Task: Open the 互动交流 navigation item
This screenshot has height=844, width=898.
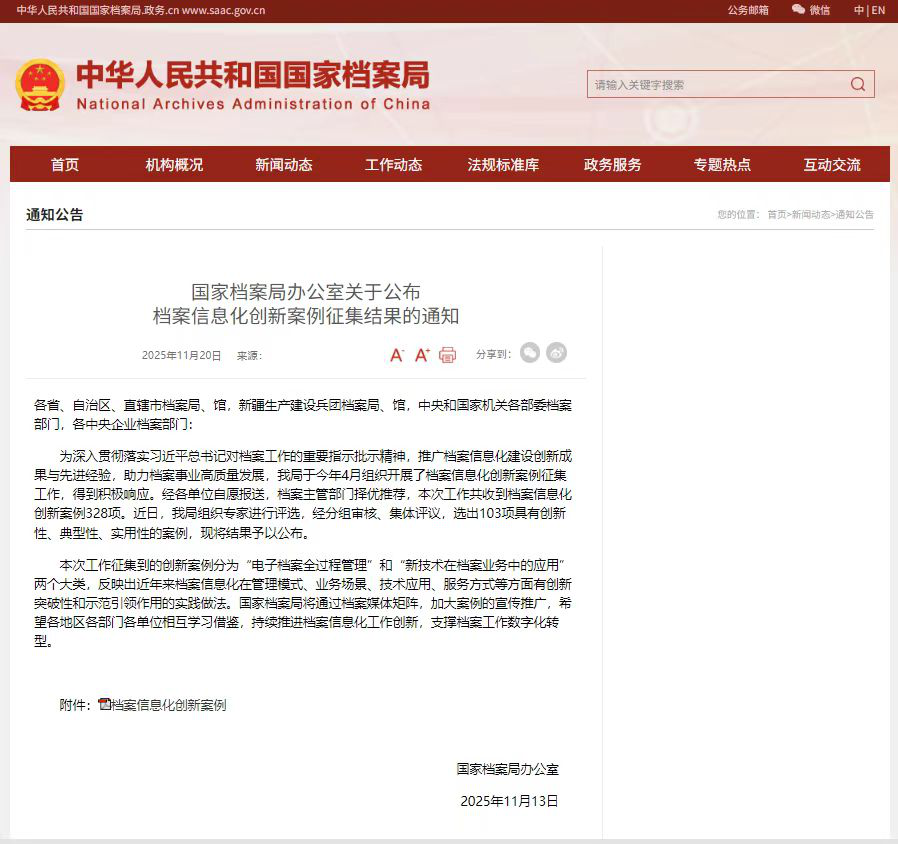Action: click(x=832, y=165)
